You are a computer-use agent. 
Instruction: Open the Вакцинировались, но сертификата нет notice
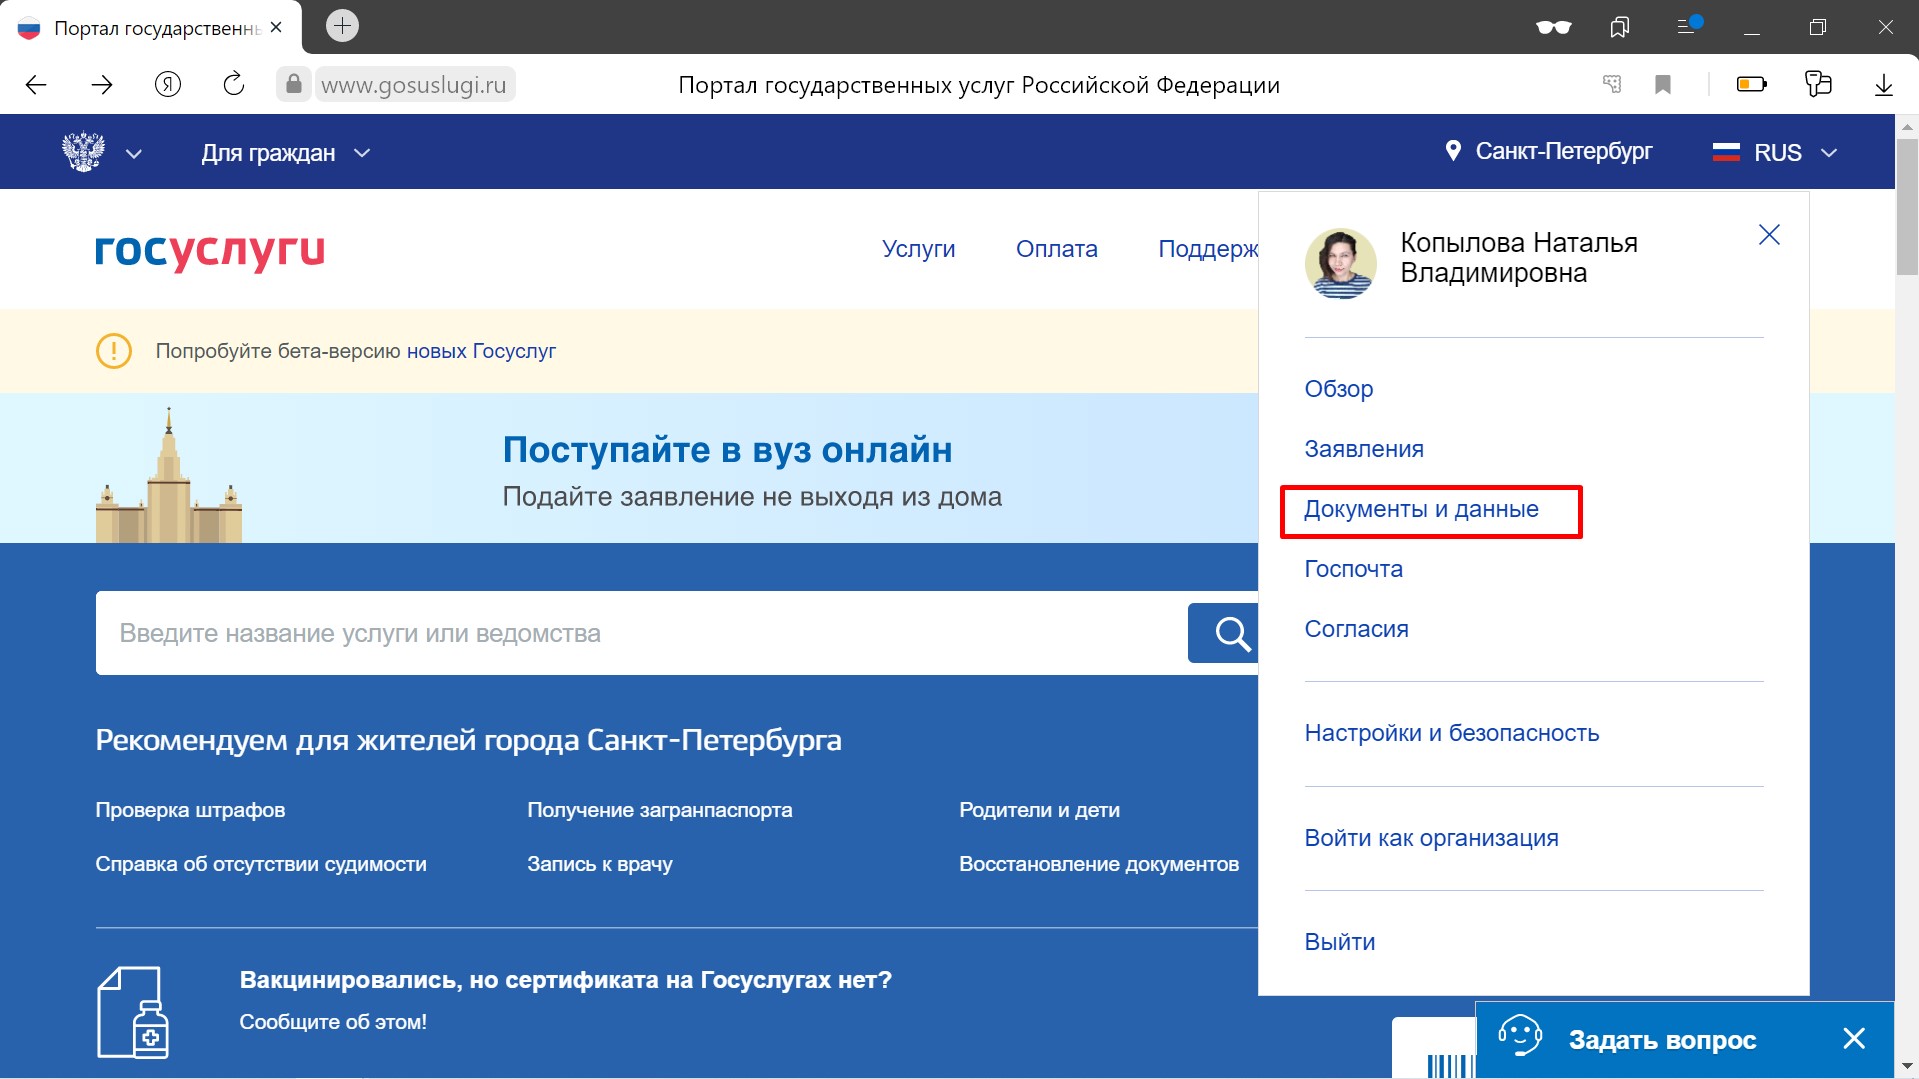tap(565, 980)
